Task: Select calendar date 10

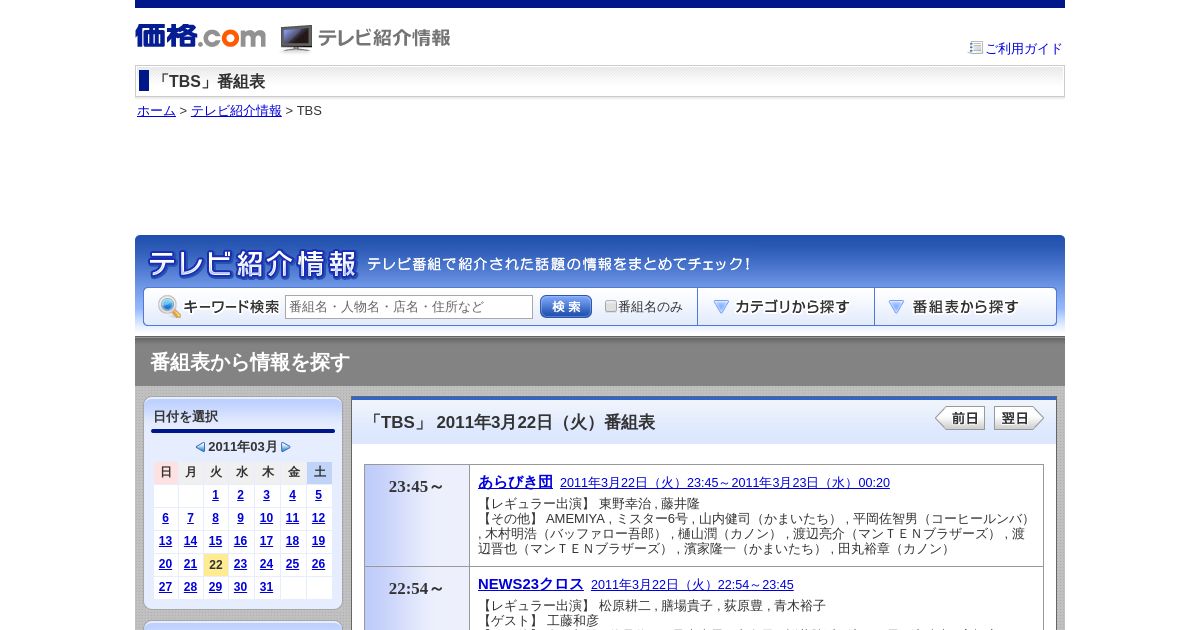Action: tap(266, 518)
